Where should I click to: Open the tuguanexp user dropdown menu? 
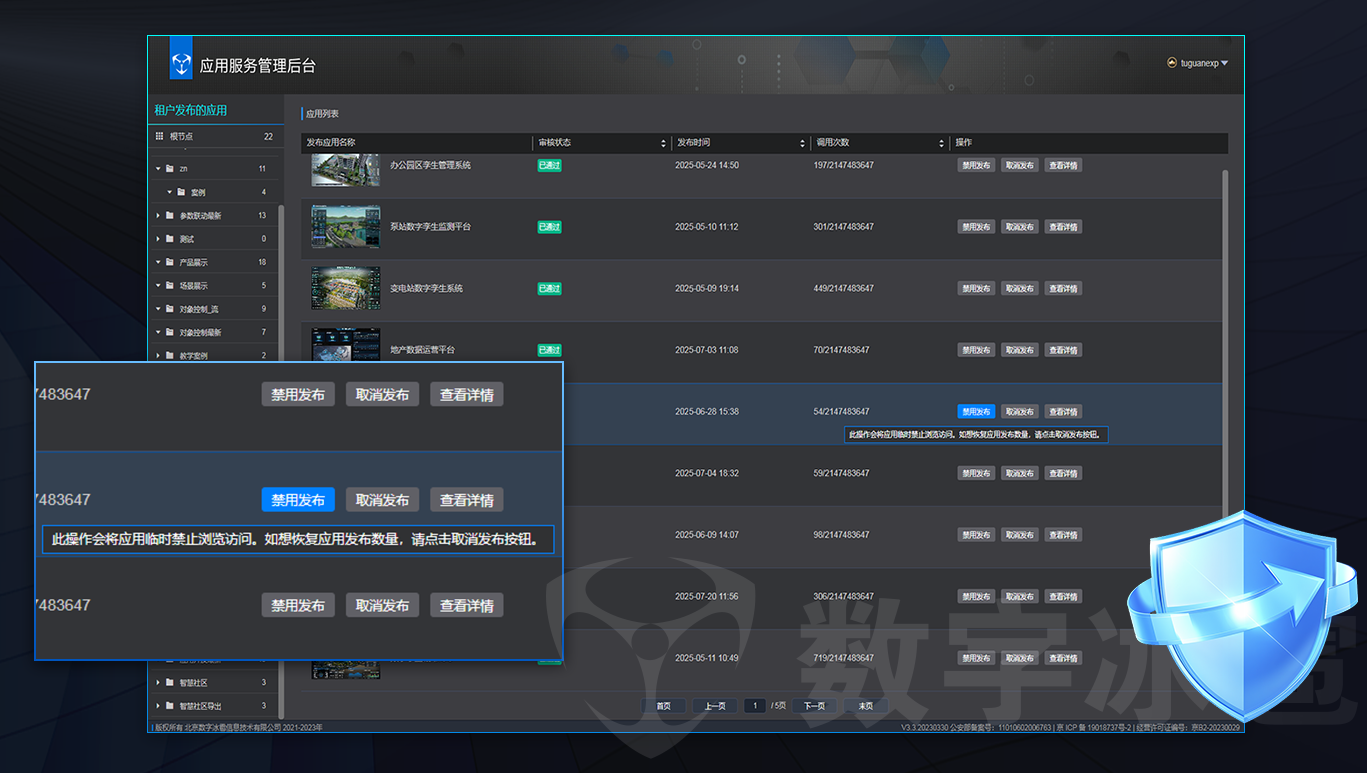[1224, 63]
